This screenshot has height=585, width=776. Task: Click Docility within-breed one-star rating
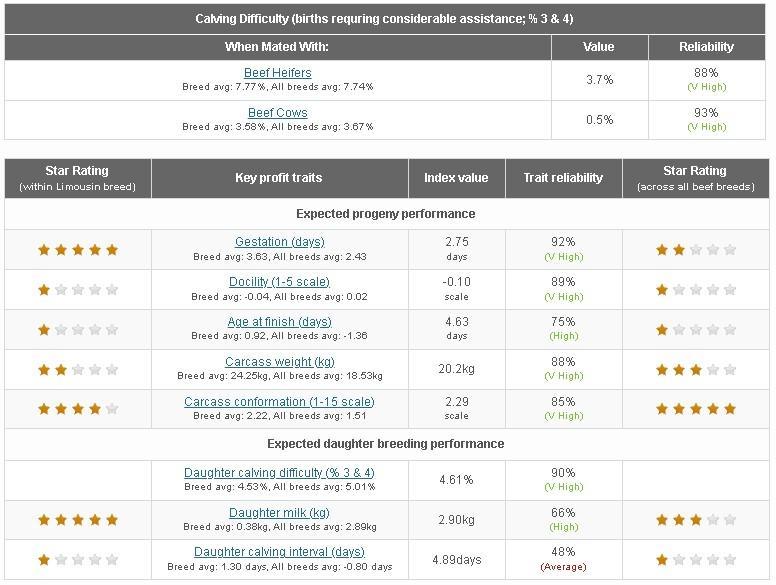[78, 290]
